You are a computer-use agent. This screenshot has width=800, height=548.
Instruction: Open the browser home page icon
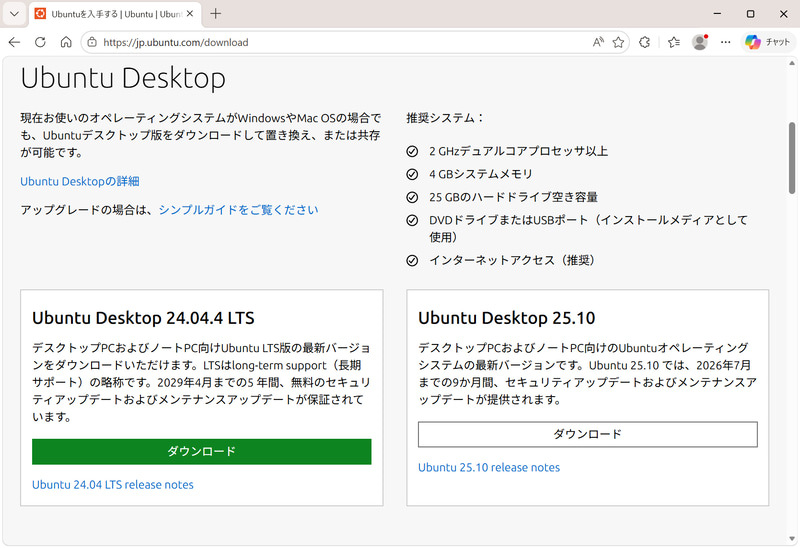(66, 42)
